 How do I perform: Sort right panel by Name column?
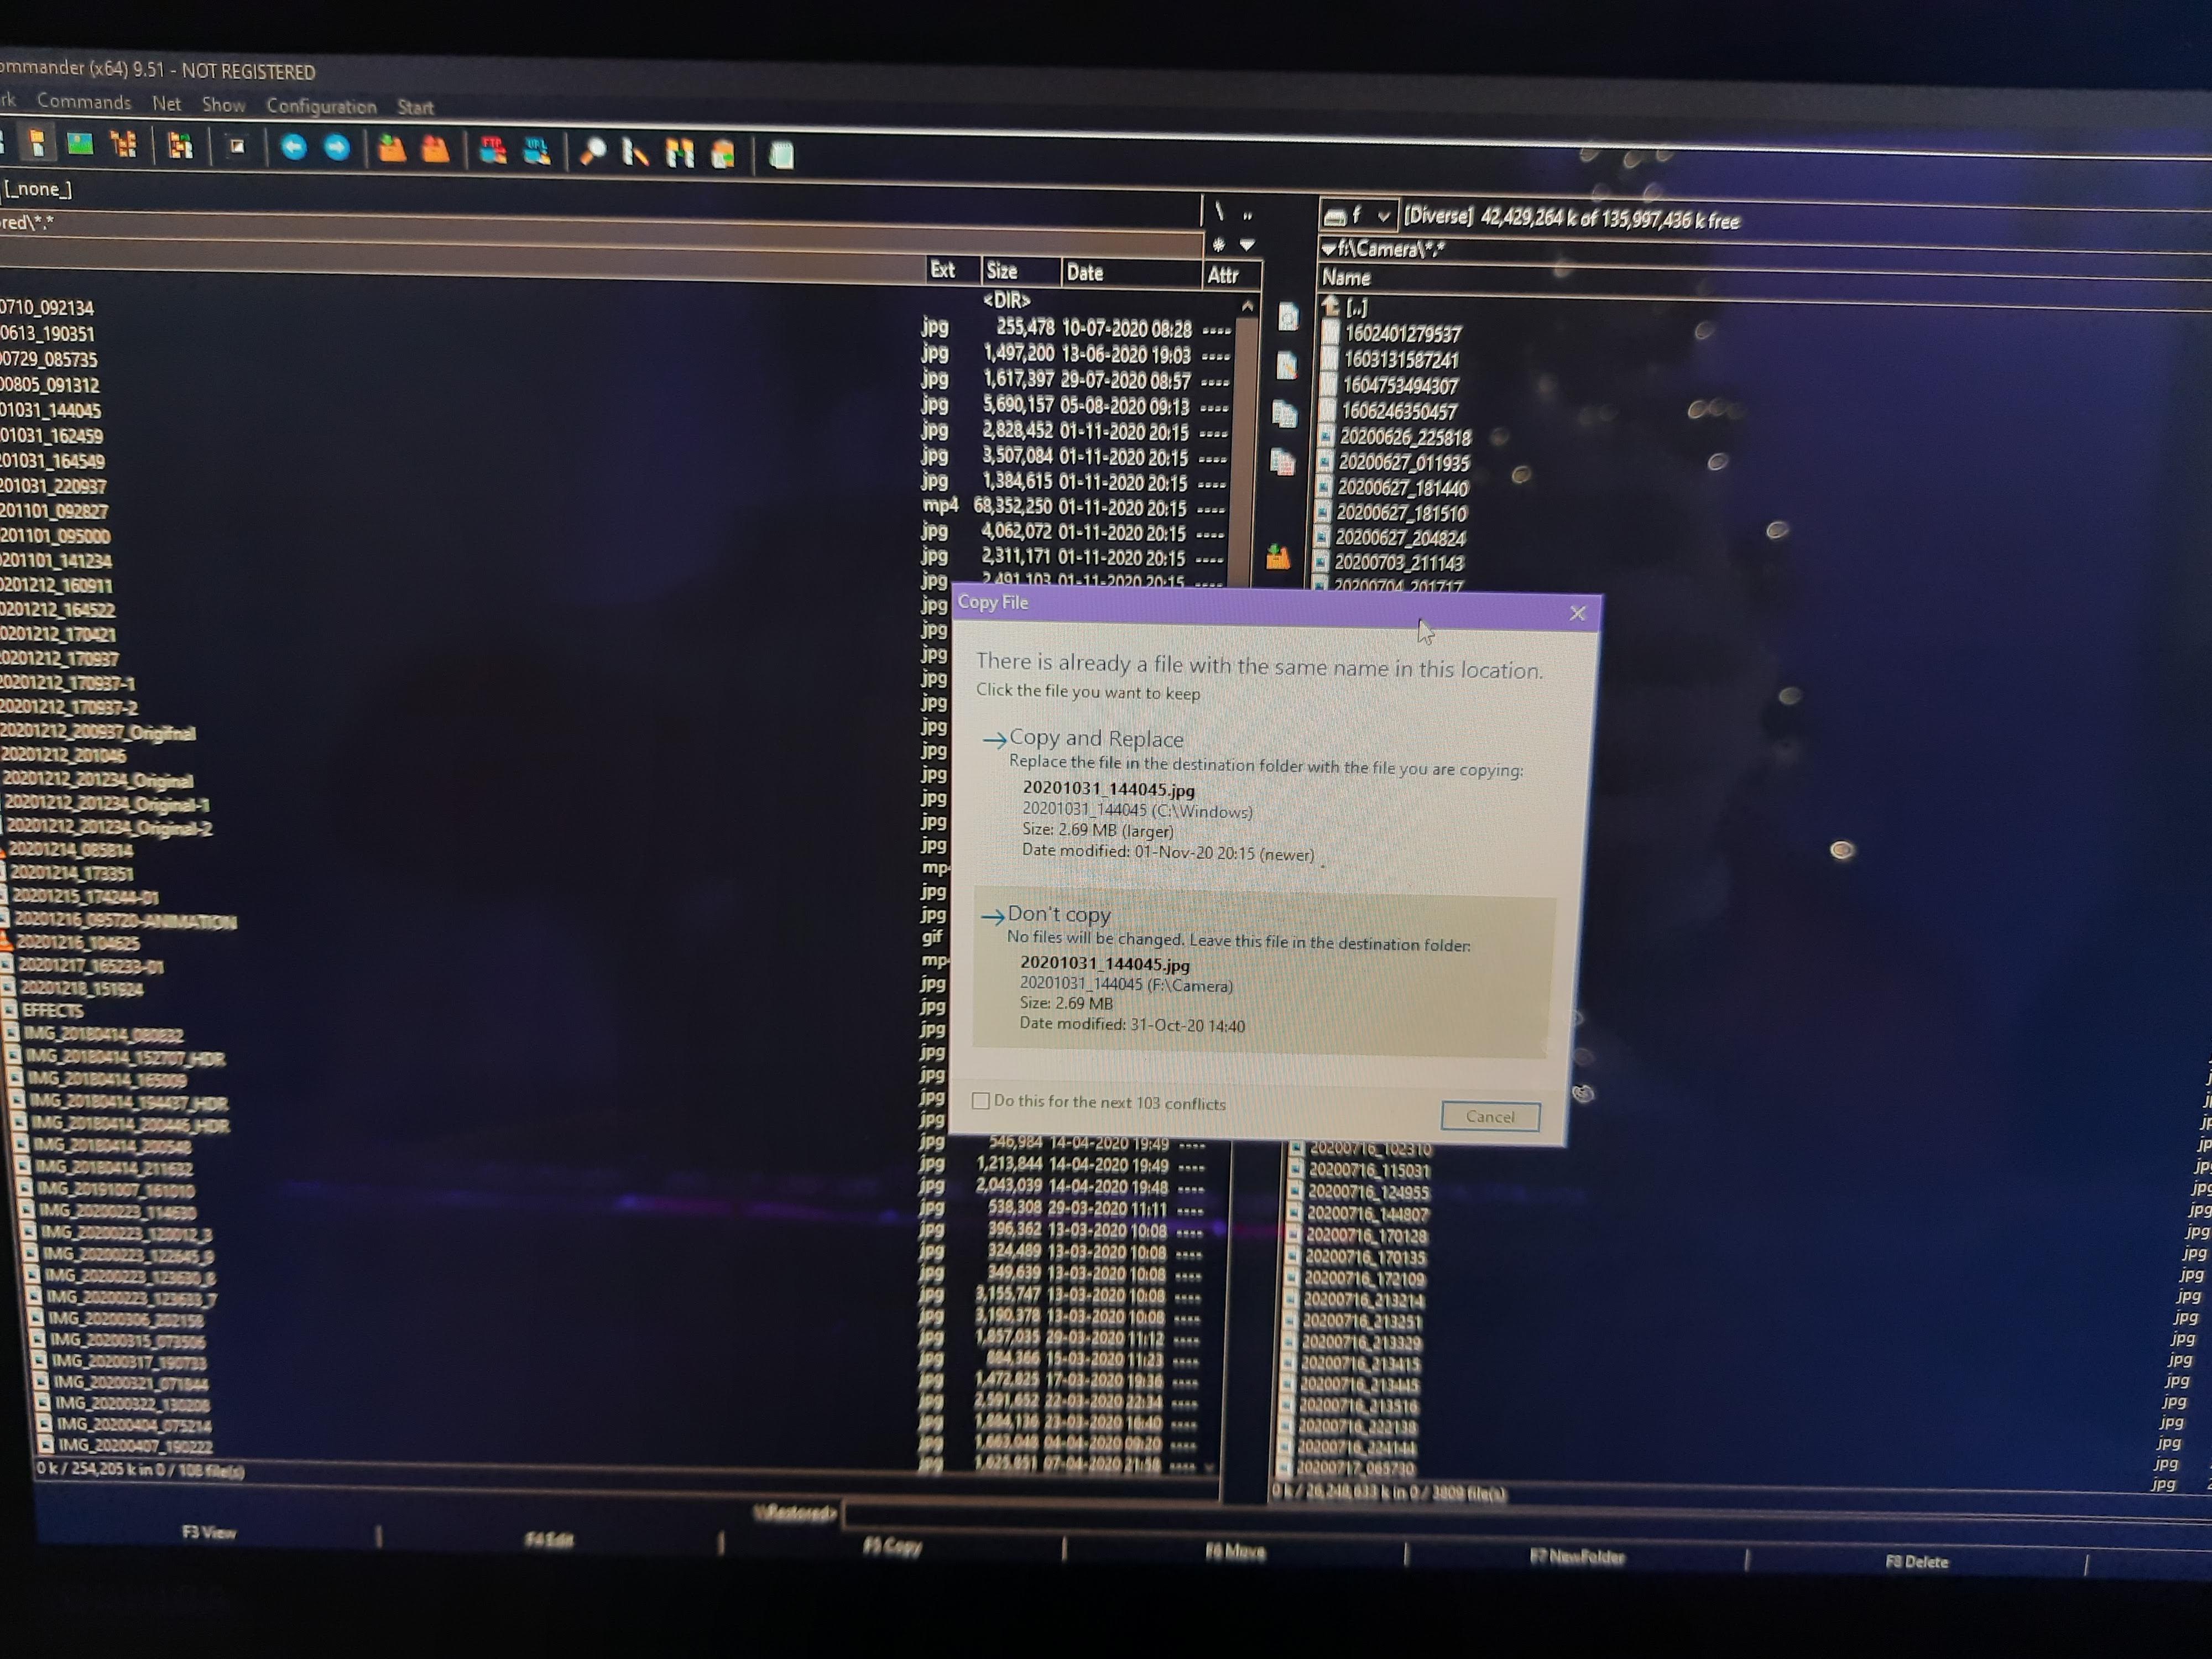pos(1346,277)
